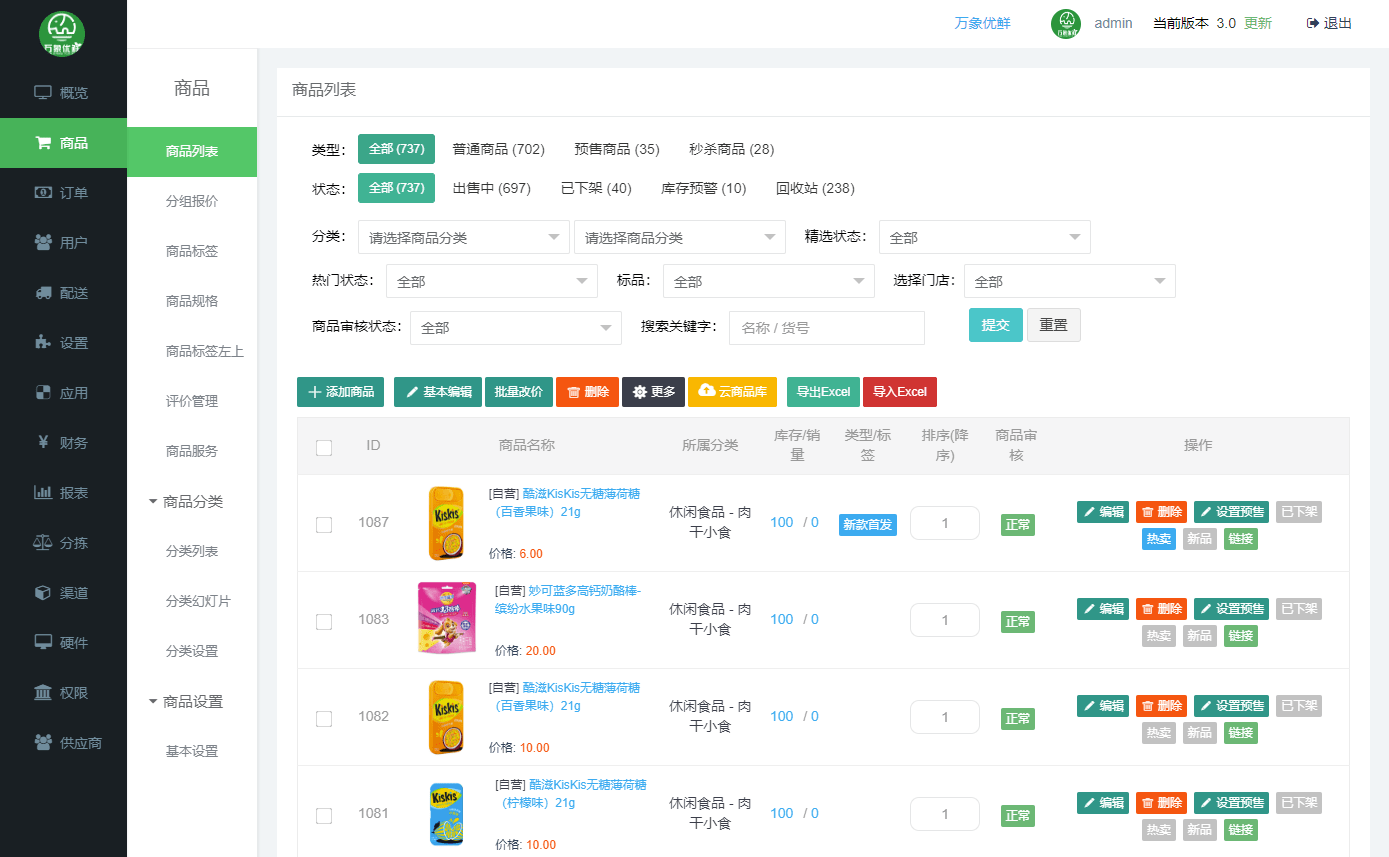Open 商品标签 in the product submenu
The width and height of the screenshot is (1389, 857).
pos(192,251)
